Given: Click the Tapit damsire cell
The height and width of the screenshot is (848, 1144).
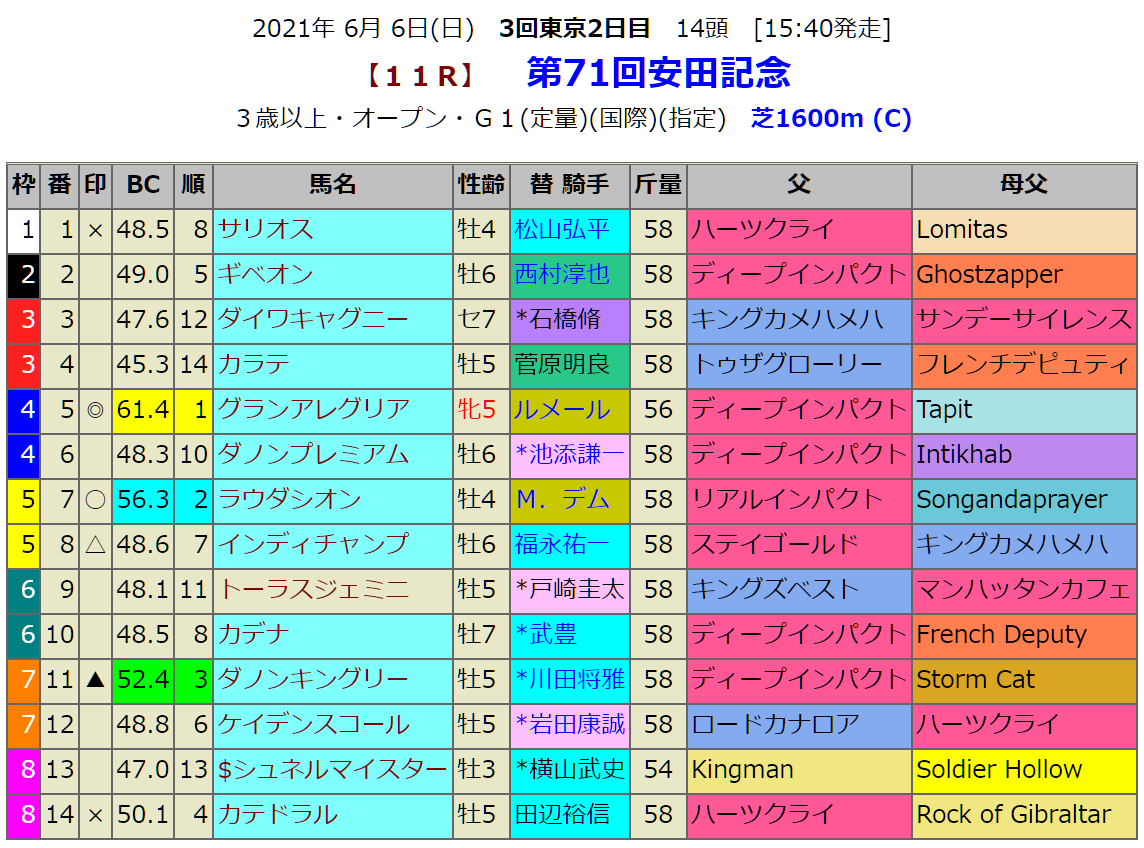Looking at the screenshot, I should pyautogui.click(x=944, y=410).
